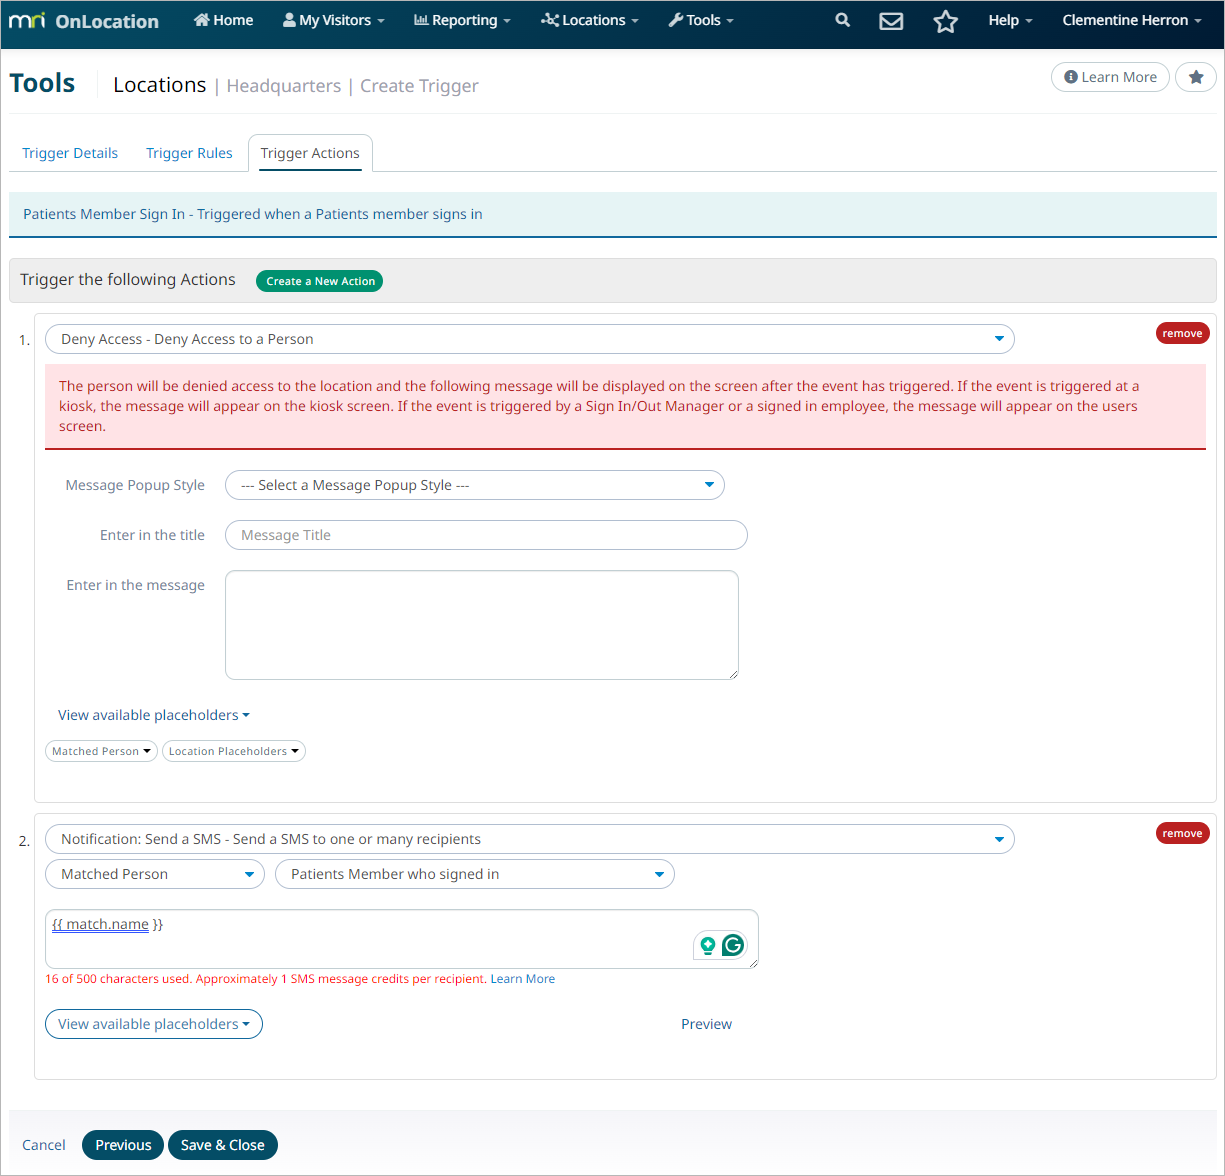Click the Previous button
1225x1176 pixels.
(123, 1145)
